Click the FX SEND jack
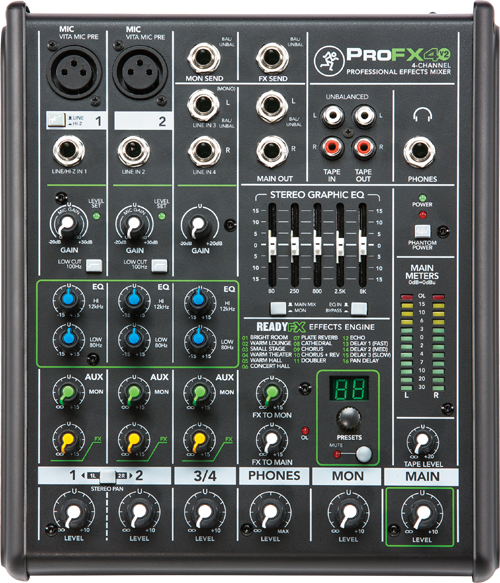Screen dimensions: 500x583 (x=272, y=58)
